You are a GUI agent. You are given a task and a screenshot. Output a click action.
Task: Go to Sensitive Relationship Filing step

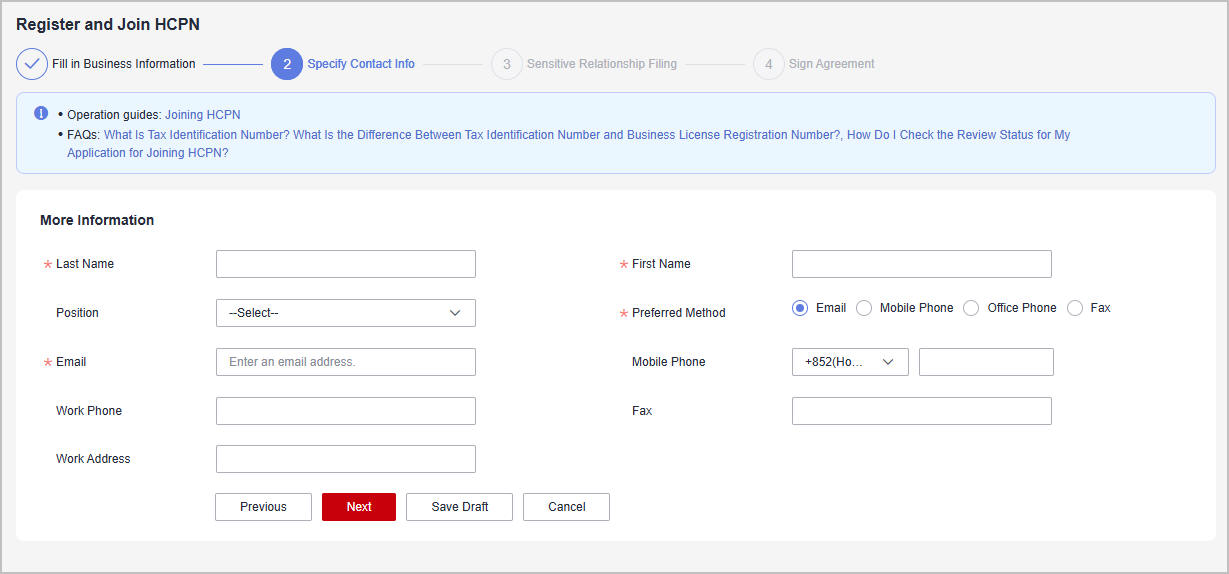point(601,64)
